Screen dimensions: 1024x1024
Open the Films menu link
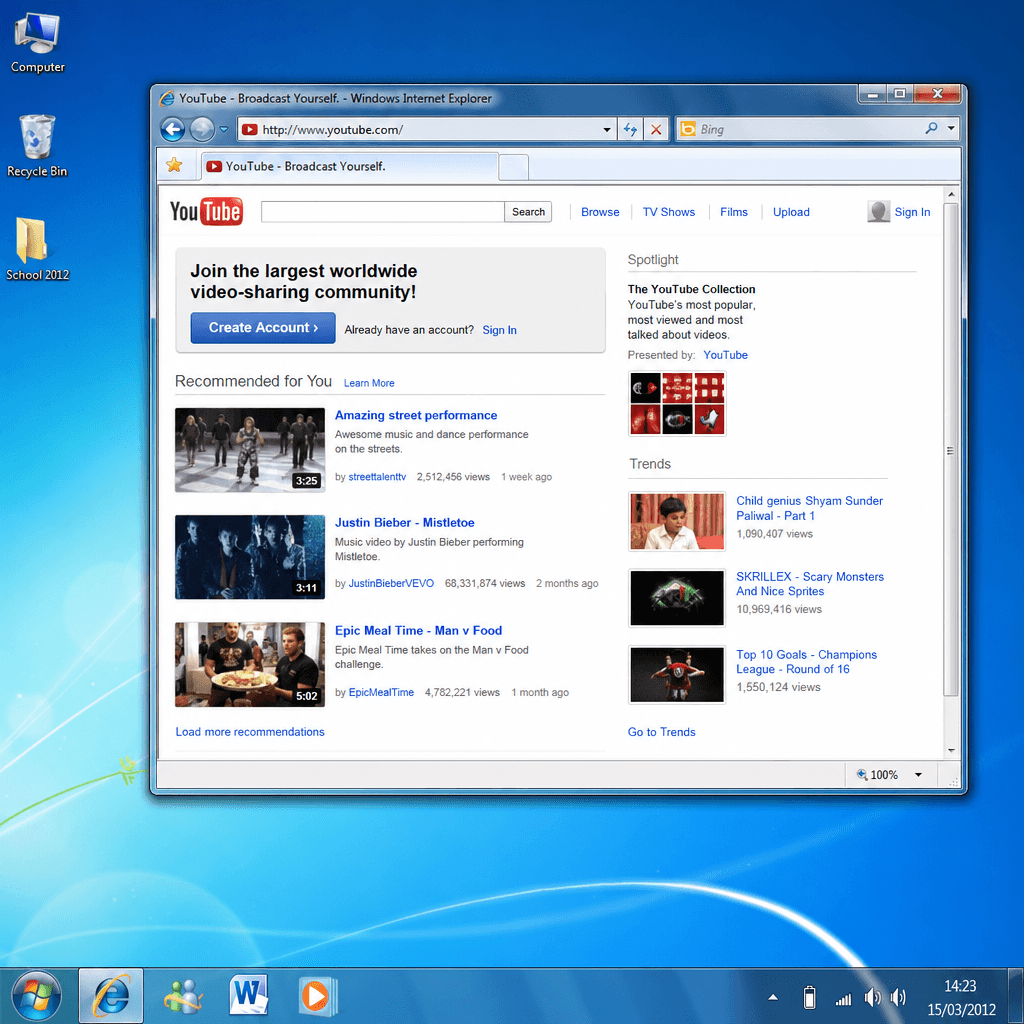[x=733, y=212]
